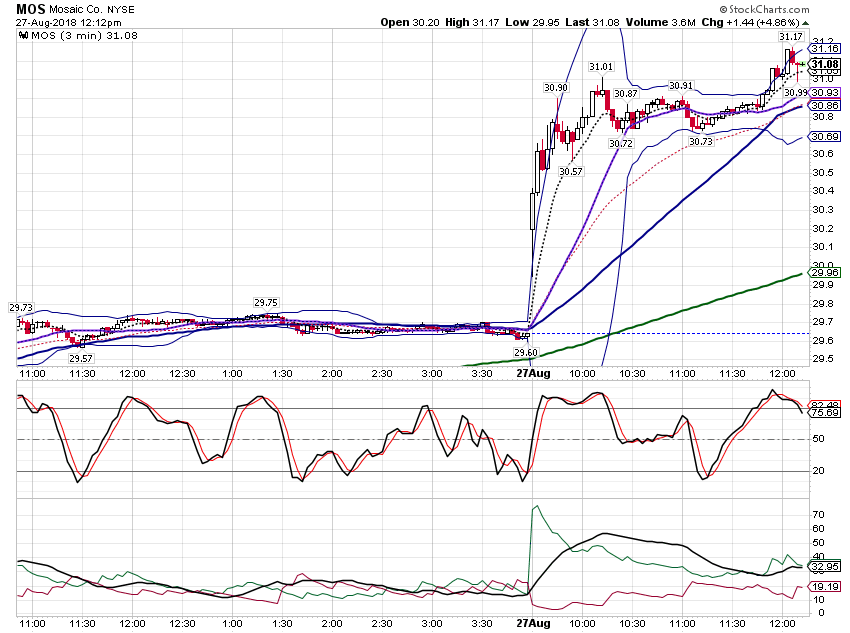This screenshot has width=850, height=633.
Task: Select the "High 31.17" reading in the header
Action: point(472,22)
